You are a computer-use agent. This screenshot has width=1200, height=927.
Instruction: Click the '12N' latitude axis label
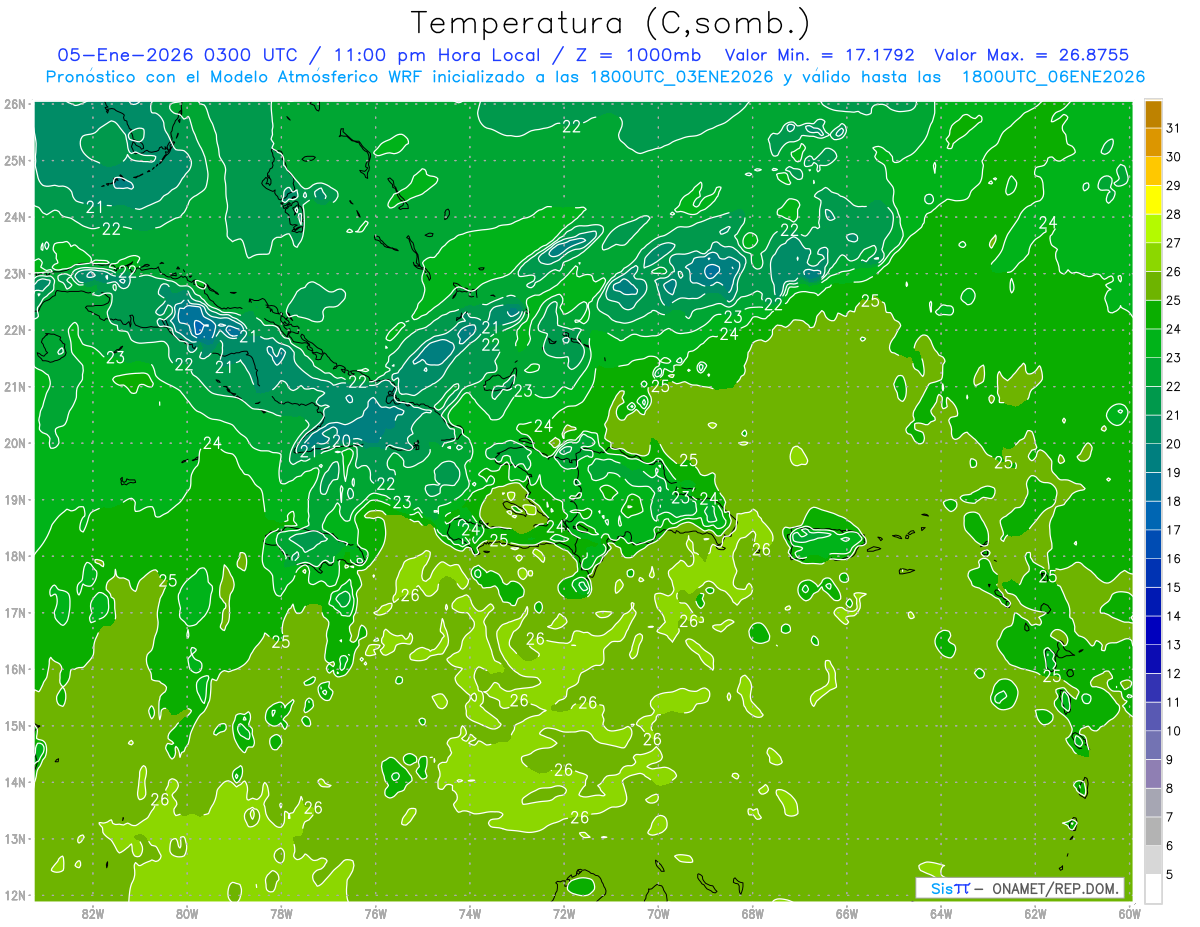[x=14, y=895]
